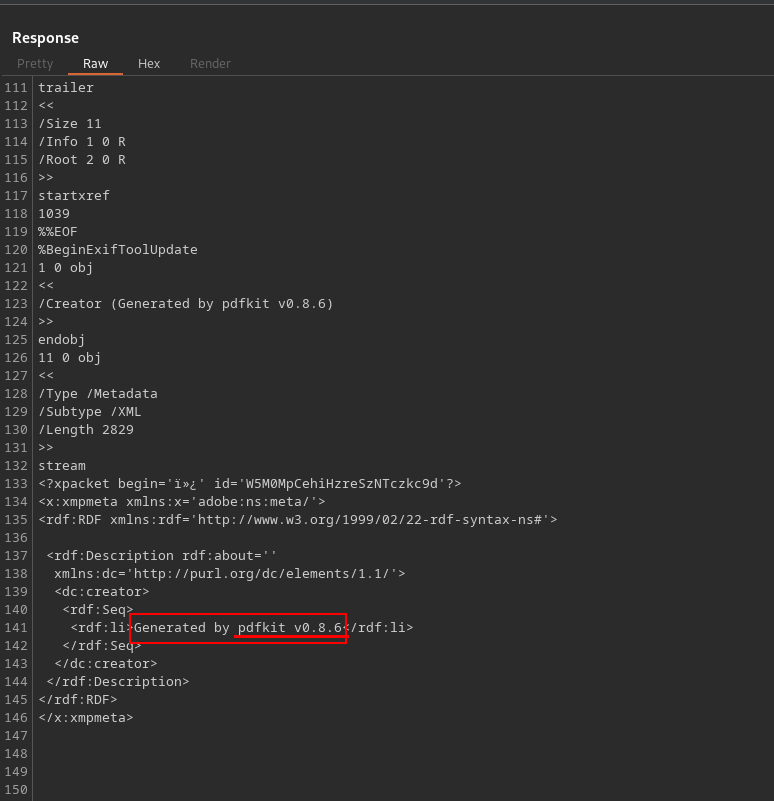Click line number 111 in gutter
This screenshot has width=774, height=801.
(16, 88)
